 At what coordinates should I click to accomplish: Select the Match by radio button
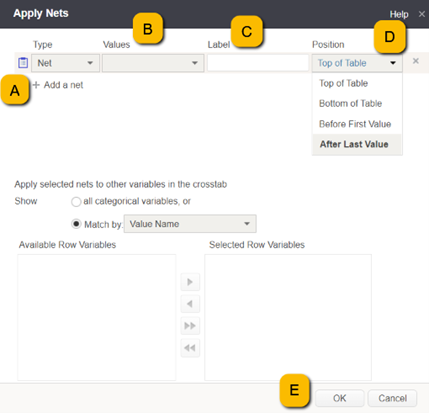(x=76, y=224)
